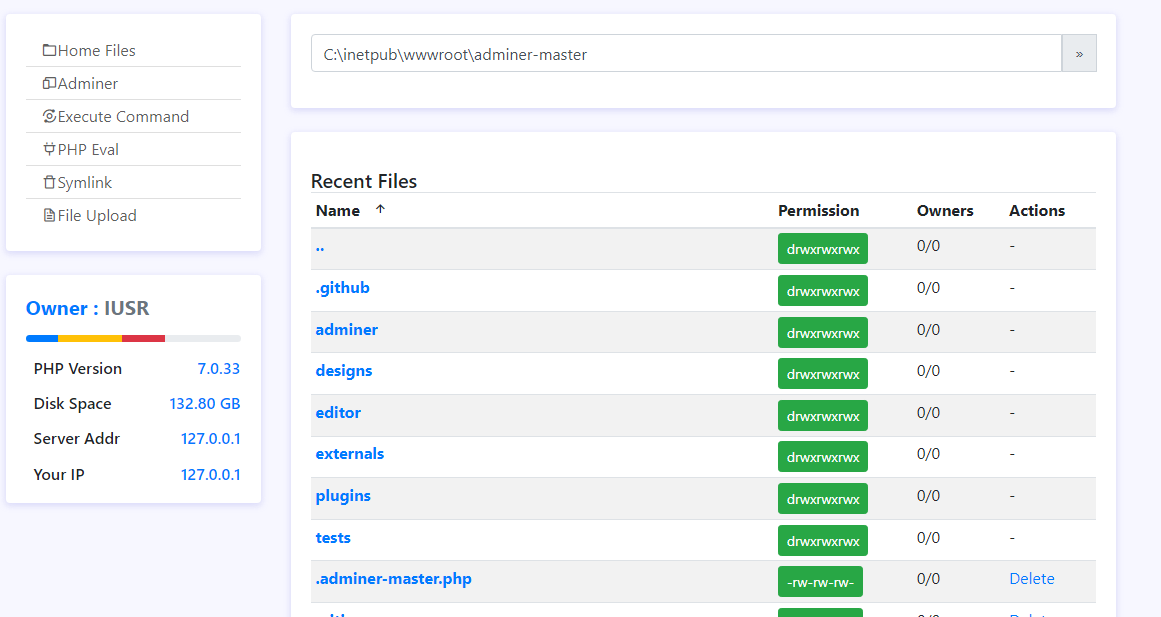Open the .github folder
Image resolution: width=1161 pixels, height=617 pixels.
(342, 287)
